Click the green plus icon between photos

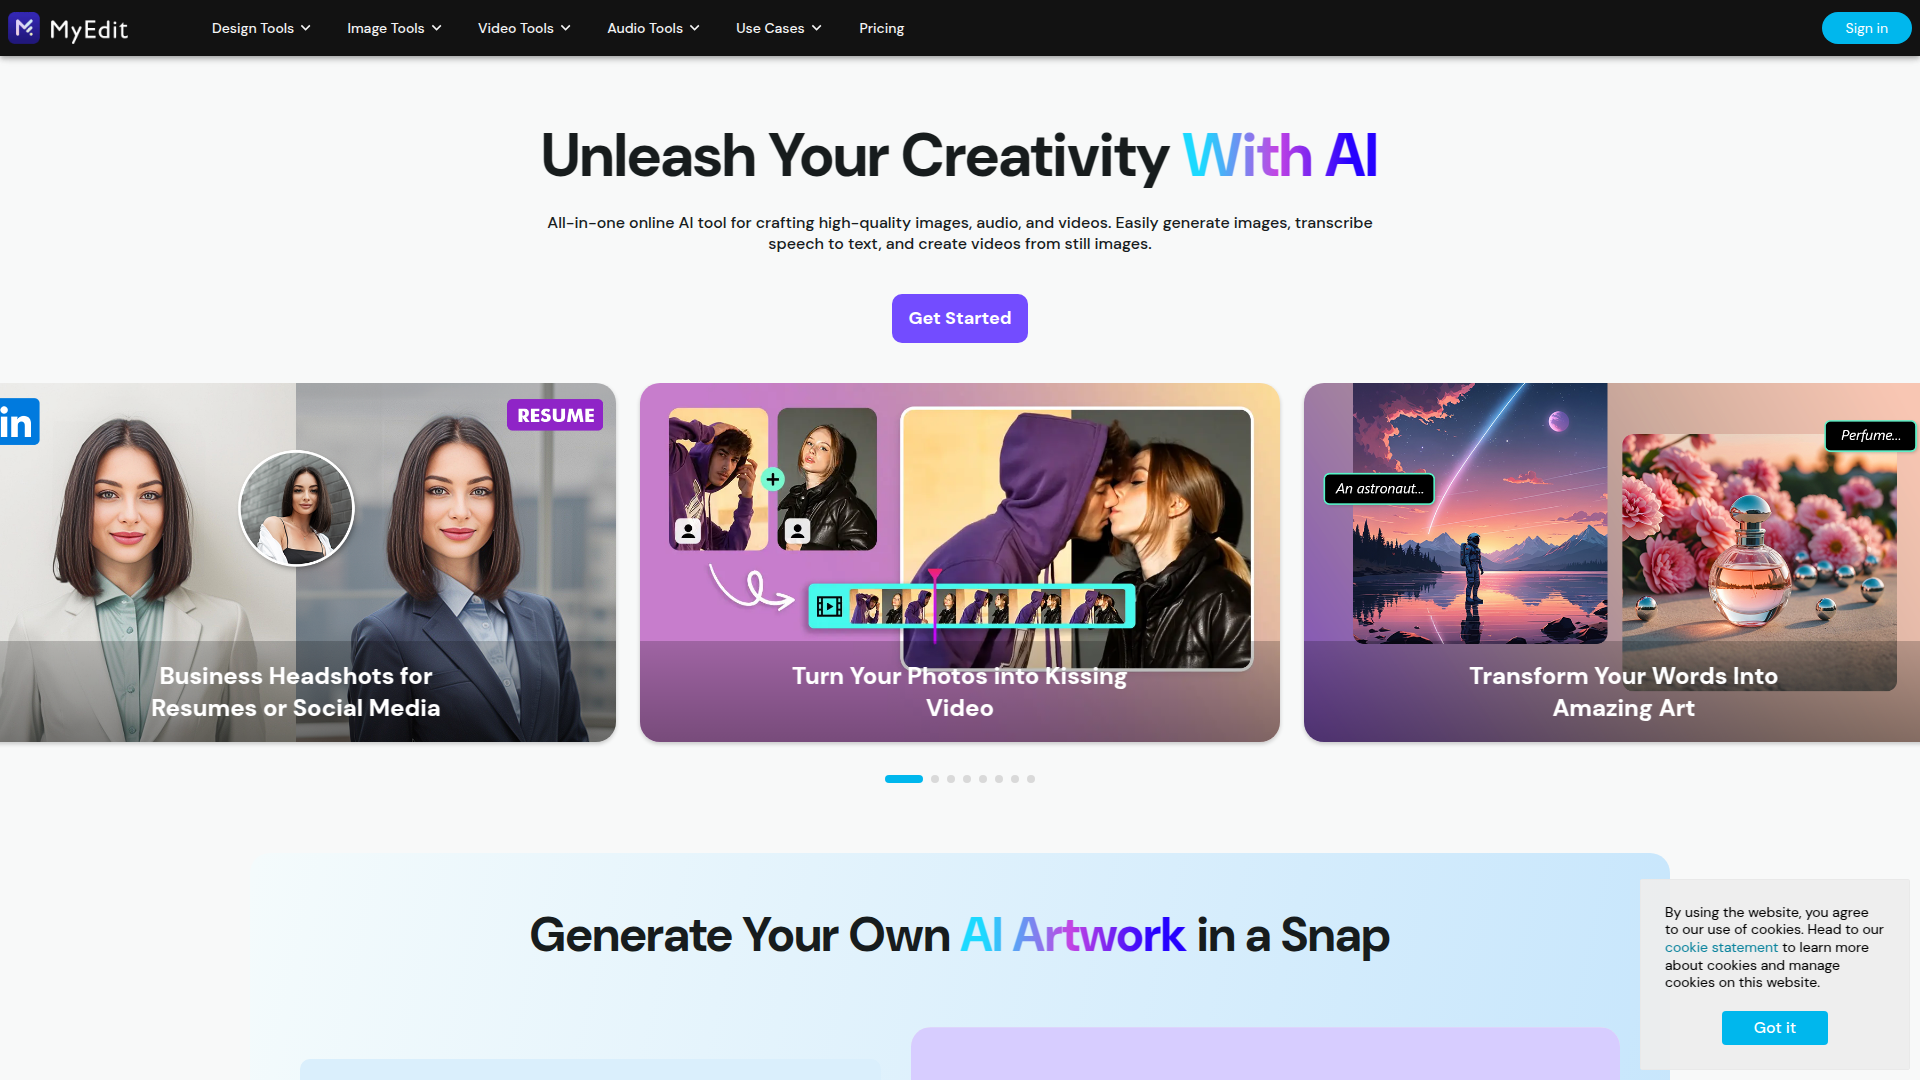click(x=773, y=479)
